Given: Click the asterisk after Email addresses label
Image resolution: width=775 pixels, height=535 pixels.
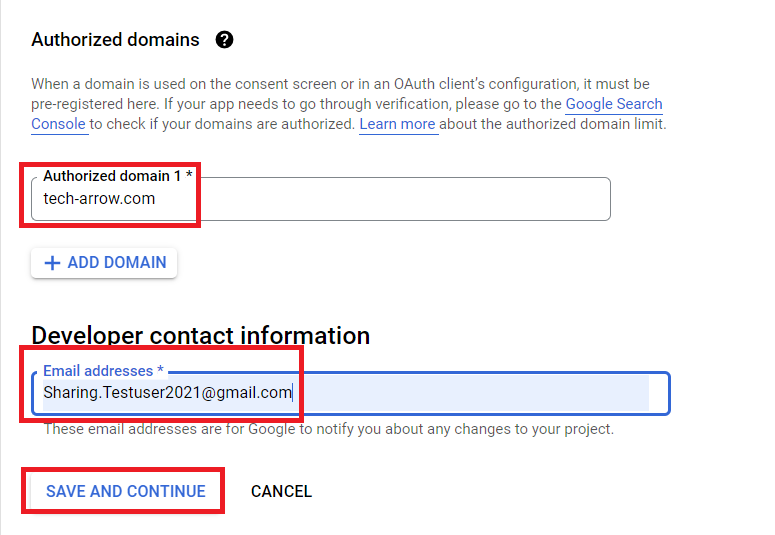Looking at the screenshot, I should [x=160, y=371].
